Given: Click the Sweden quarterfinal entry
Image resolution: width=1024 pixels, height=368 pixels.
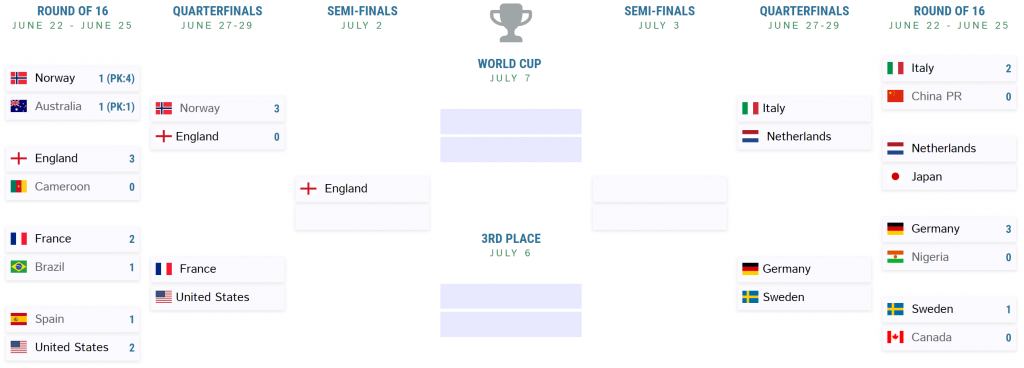Looking at the screenshot, I should click(x=805, y=297).
